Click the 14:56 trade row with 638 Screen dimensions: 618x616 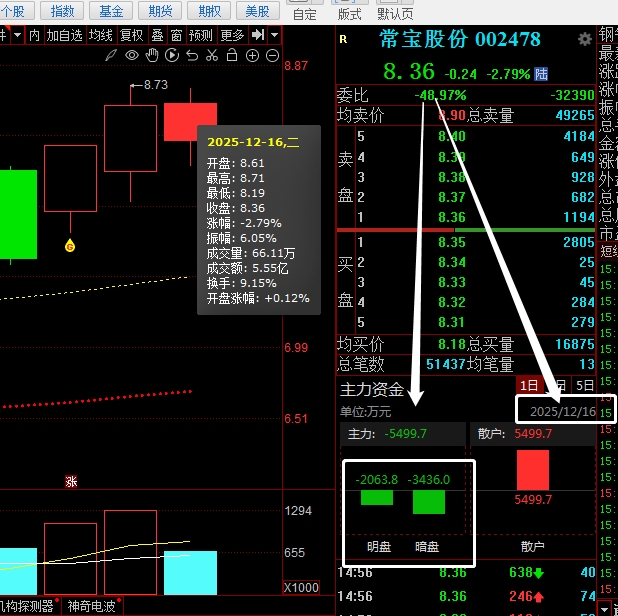tap(466, 572)
